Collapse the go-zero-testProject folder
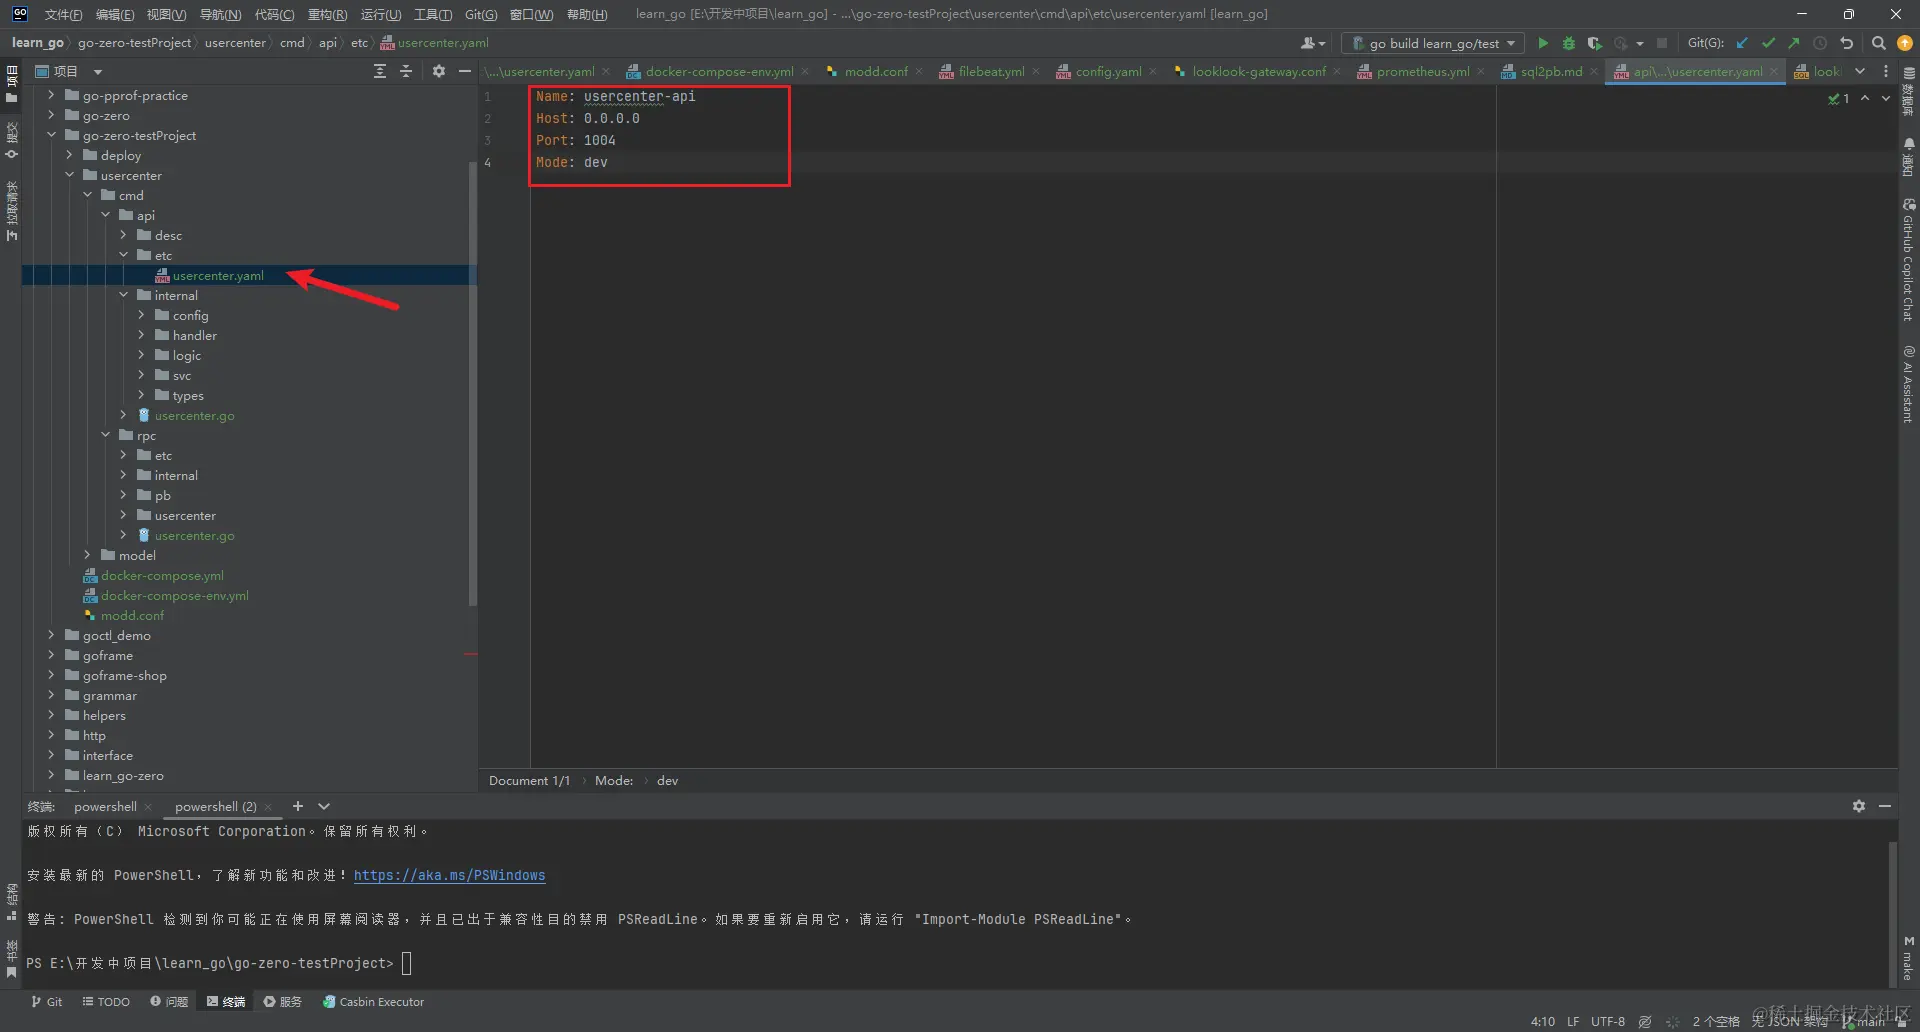Viewport: 1920px width, 1032px height. pos(51,135)
